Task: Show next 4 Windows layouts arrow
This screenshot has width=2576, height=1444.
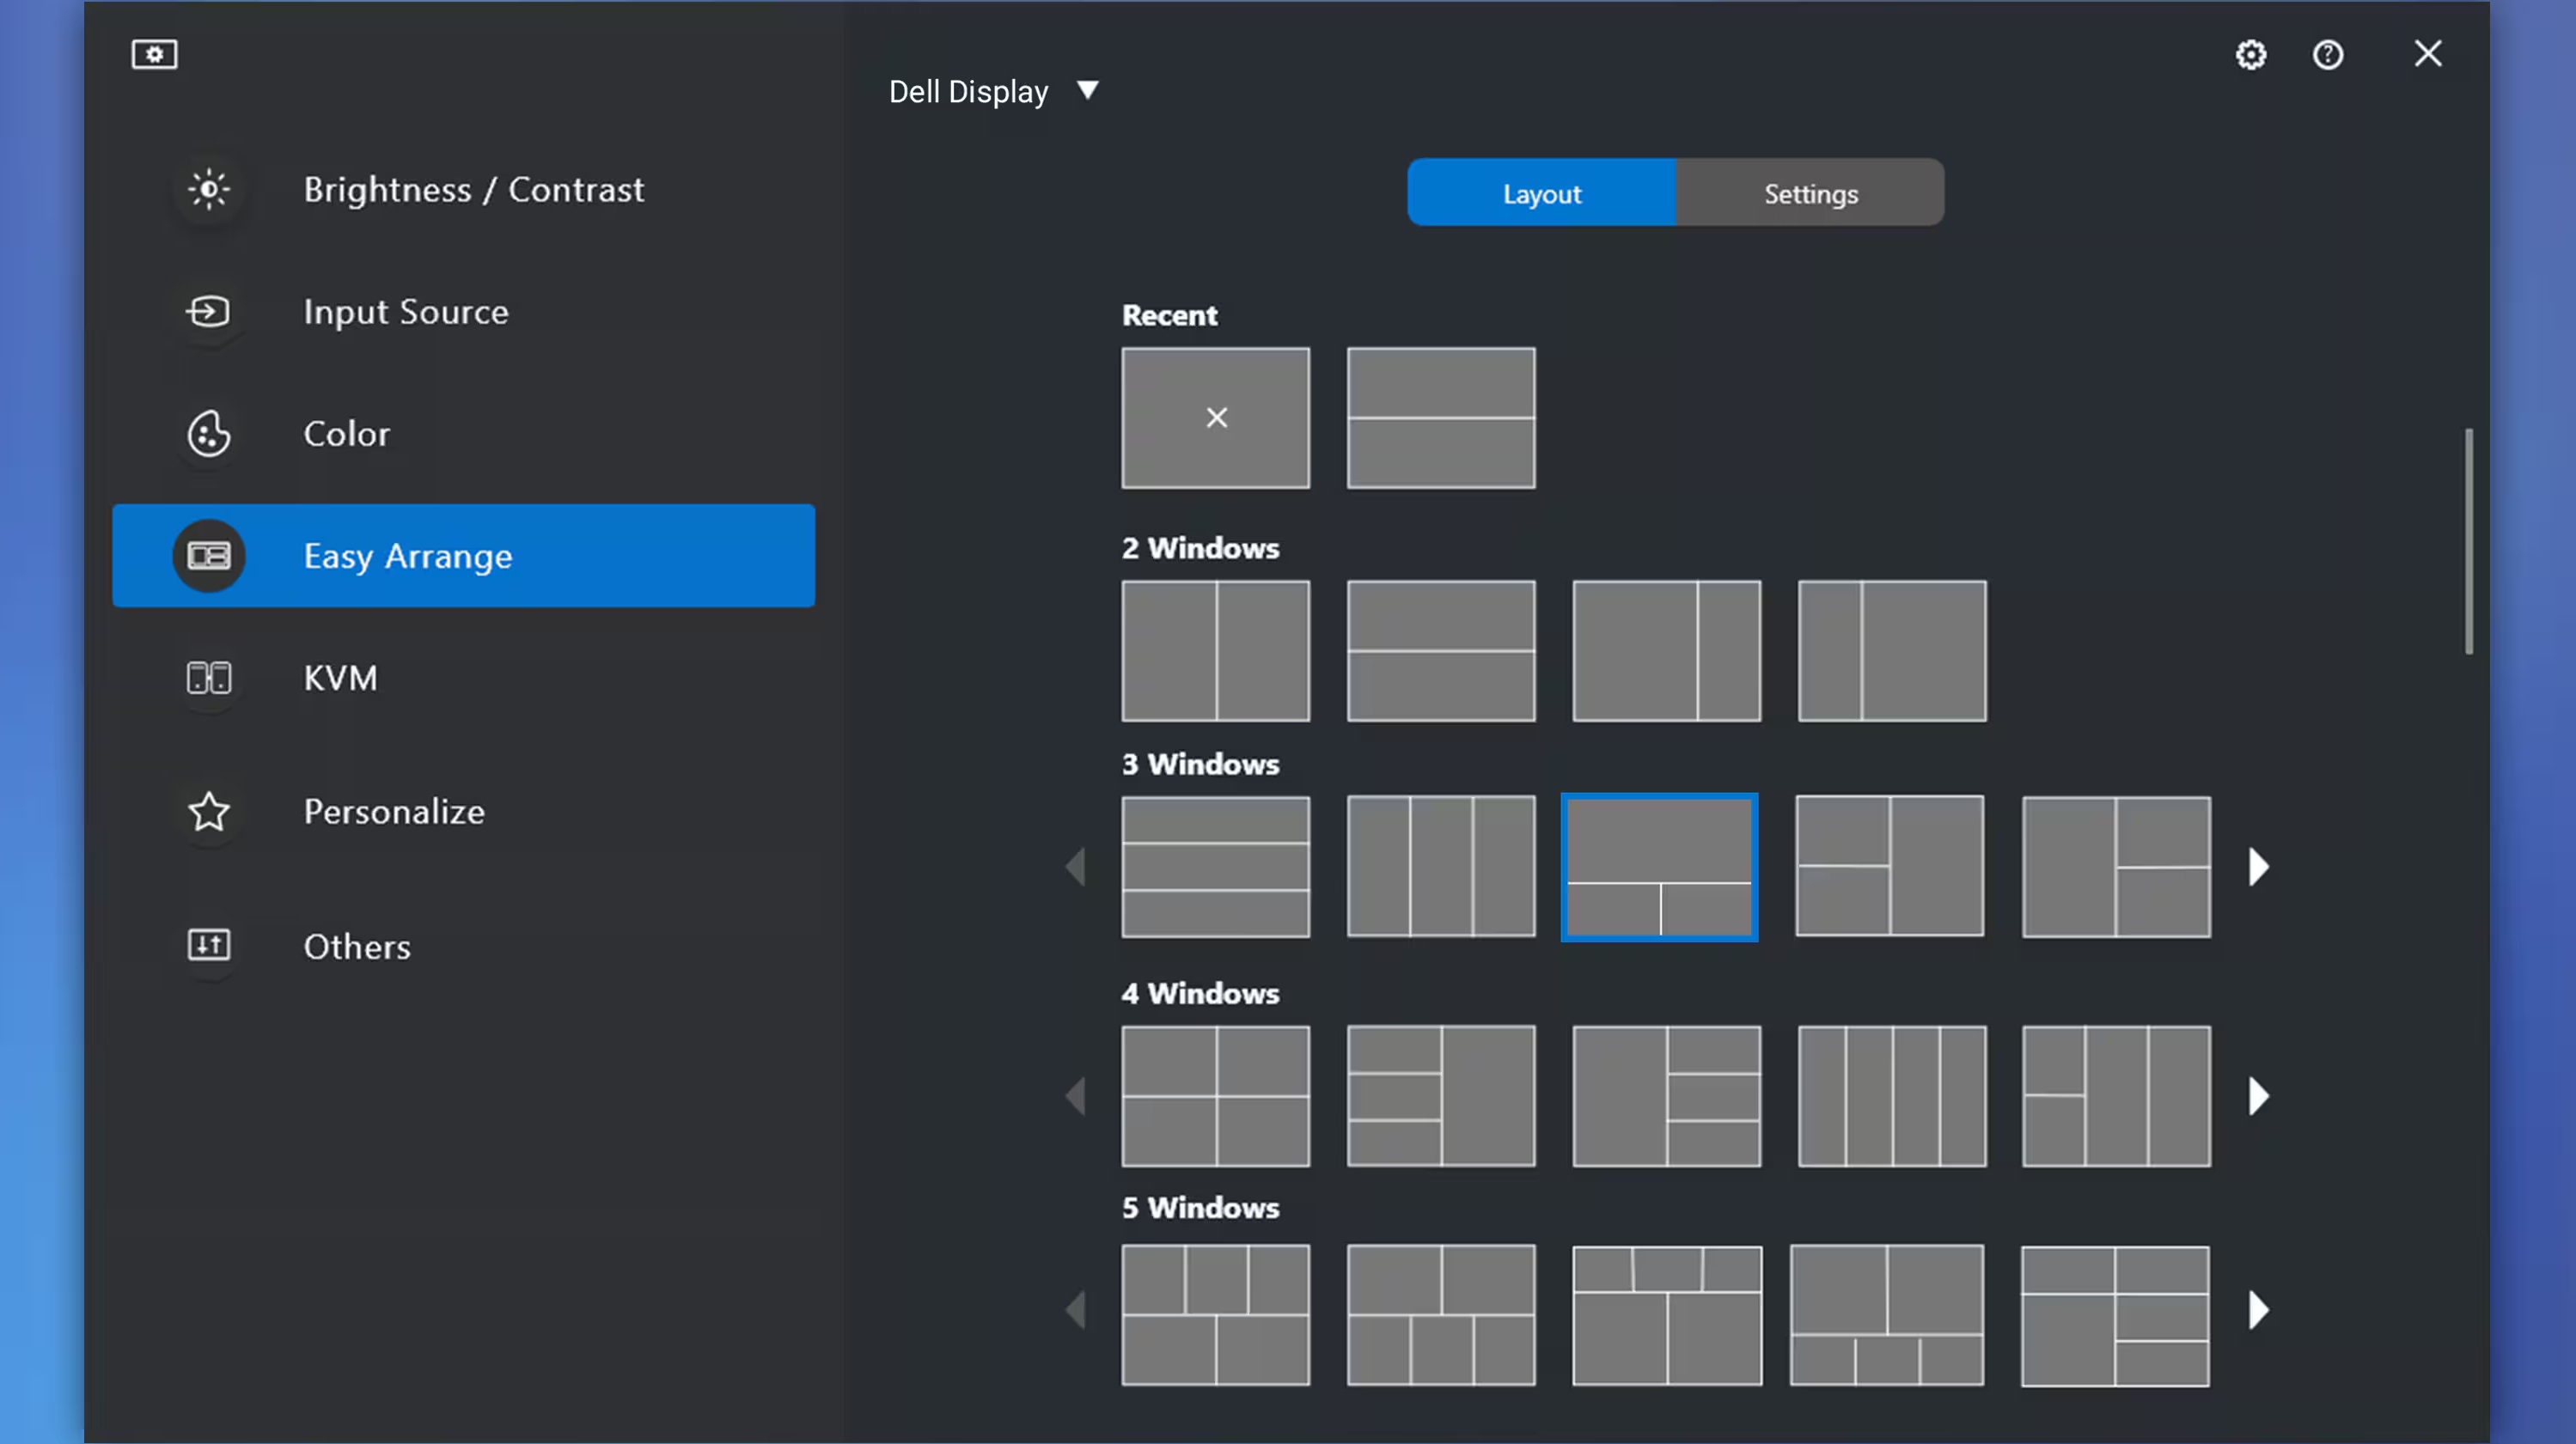Action: coord(2258,1096)
